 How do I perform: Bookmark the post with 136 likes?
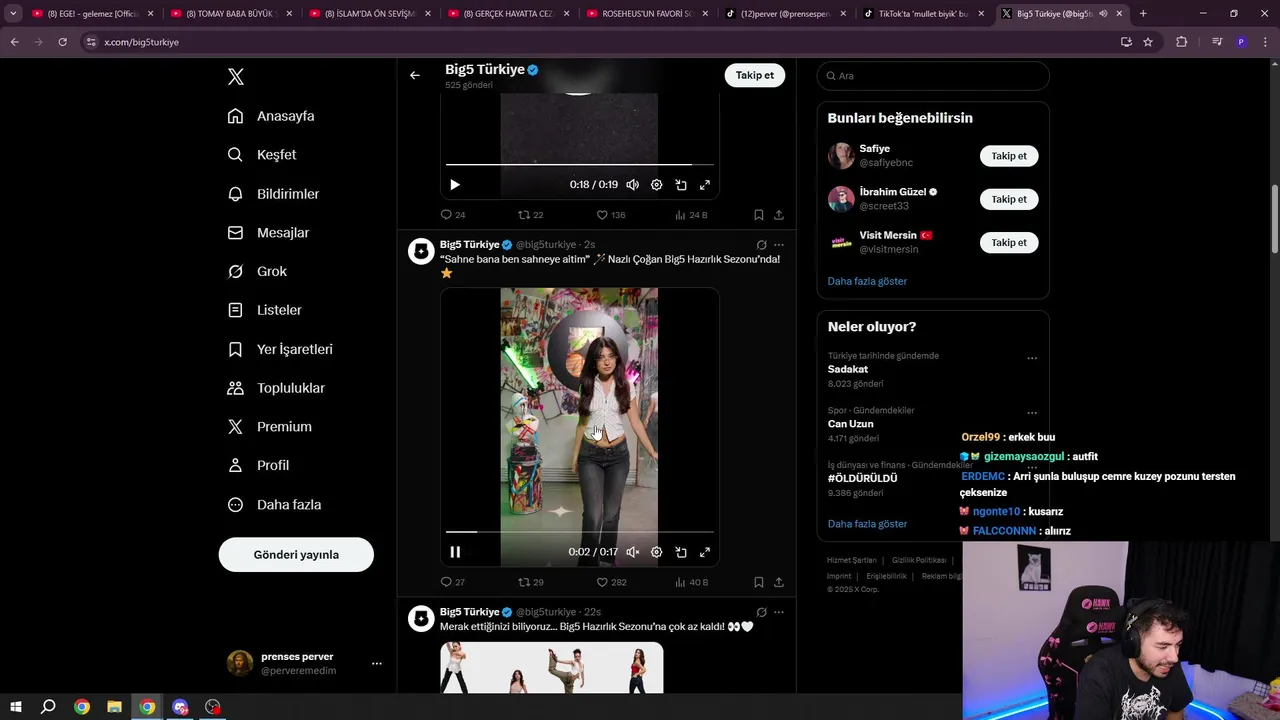point(759,215)
